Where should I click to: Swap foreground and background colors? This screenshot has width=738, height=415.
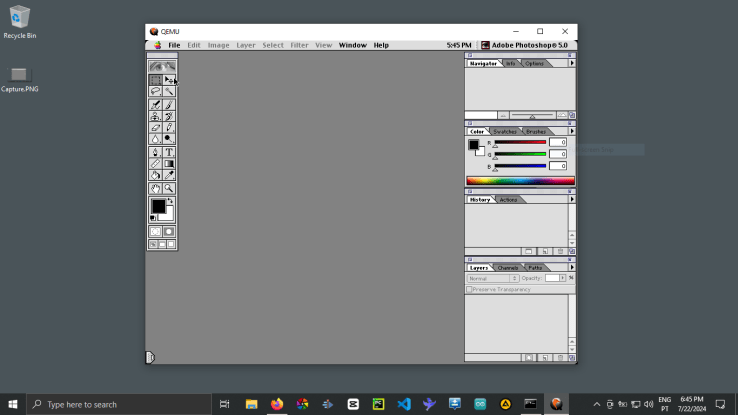[x=171, y=201]
